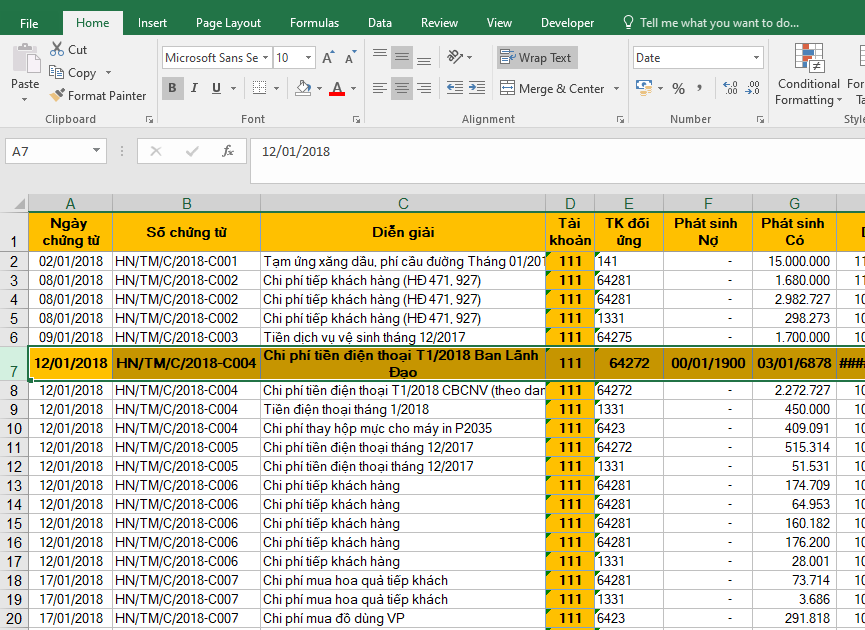The width and height of the screenshot is (865, 630).
Task: Click the Format Painter brush
Action: pyautogui.click(x=58, y=96)
